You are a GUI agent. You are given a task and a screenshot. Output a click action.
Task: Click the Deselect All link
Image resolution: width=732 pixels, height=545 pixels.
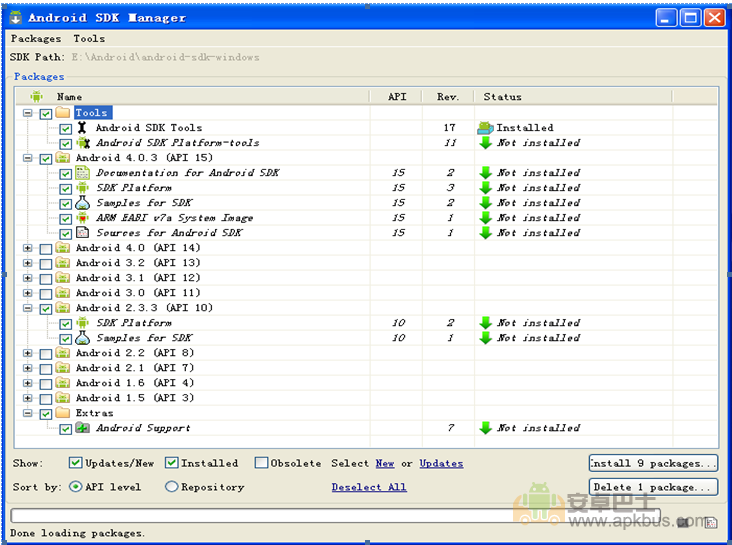coord(369,487)
